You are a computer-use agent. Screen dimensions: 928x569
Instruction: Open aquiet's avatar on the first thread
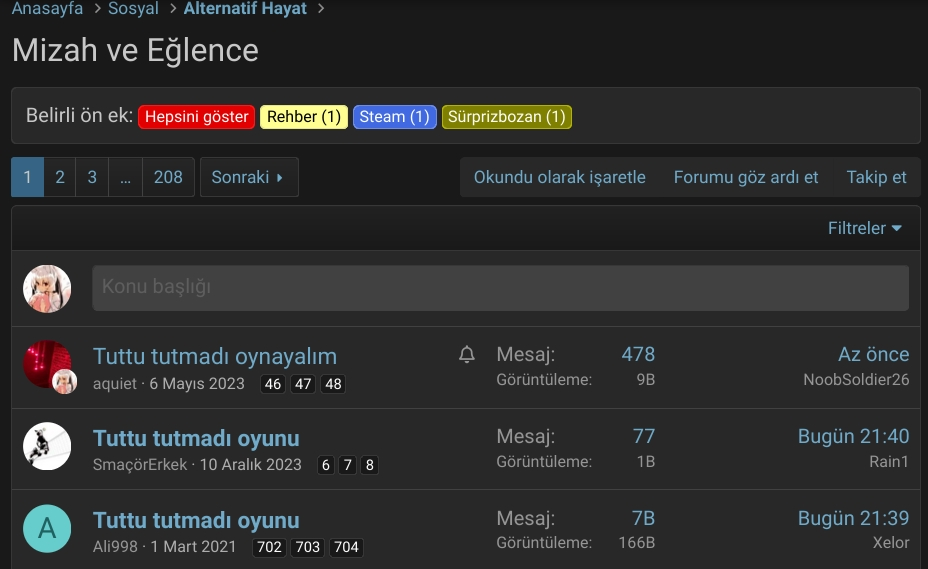(x=47, y=364)
